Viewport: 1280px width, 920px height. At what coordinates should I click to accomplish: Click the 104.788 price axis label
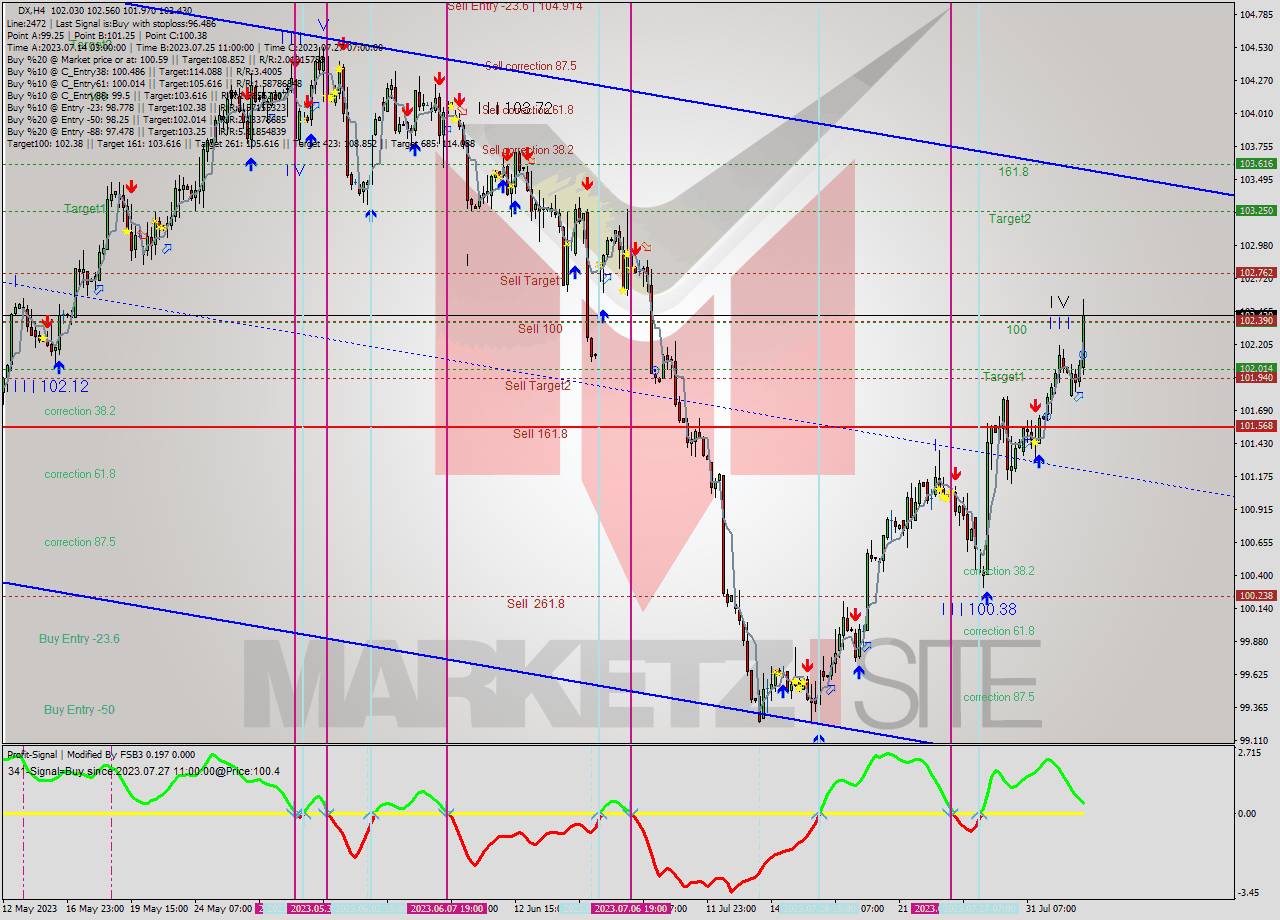1255,15
